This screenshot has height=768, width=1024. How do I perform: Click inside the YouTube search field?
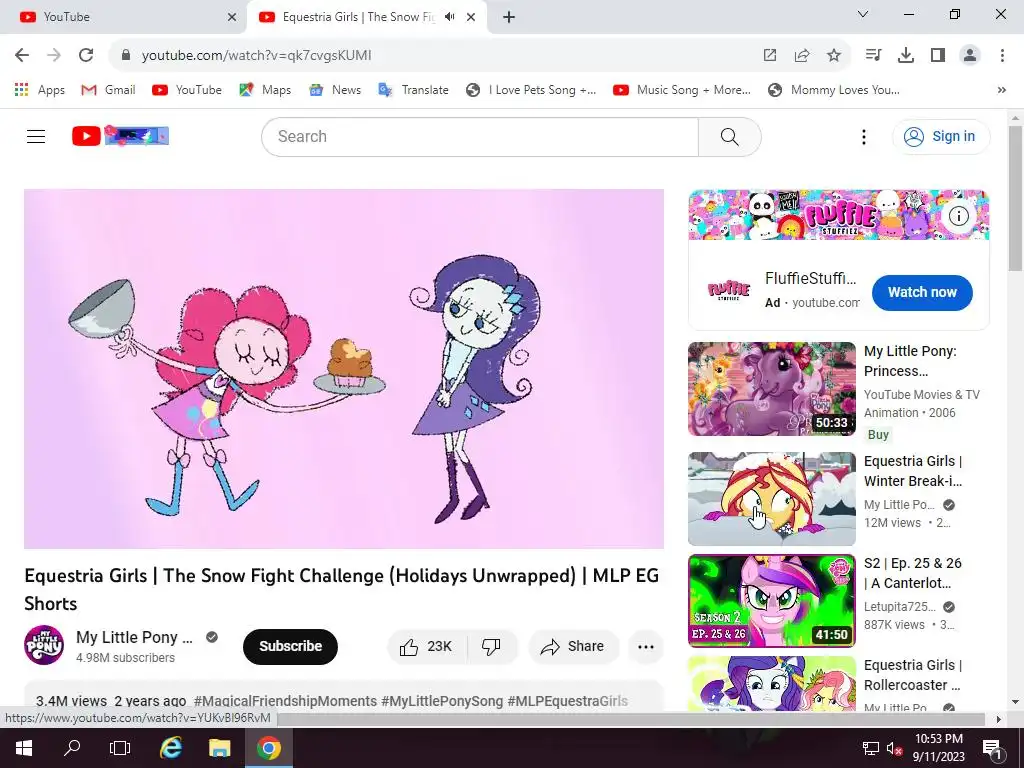tap(480, 137)
